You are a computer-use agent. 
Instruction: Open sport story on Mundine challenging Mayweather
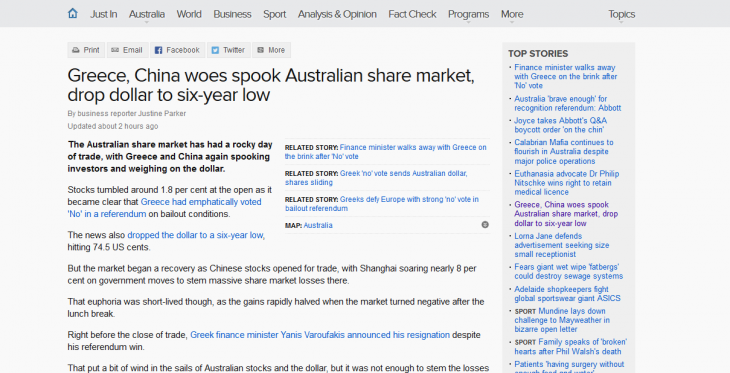point(562,320)
